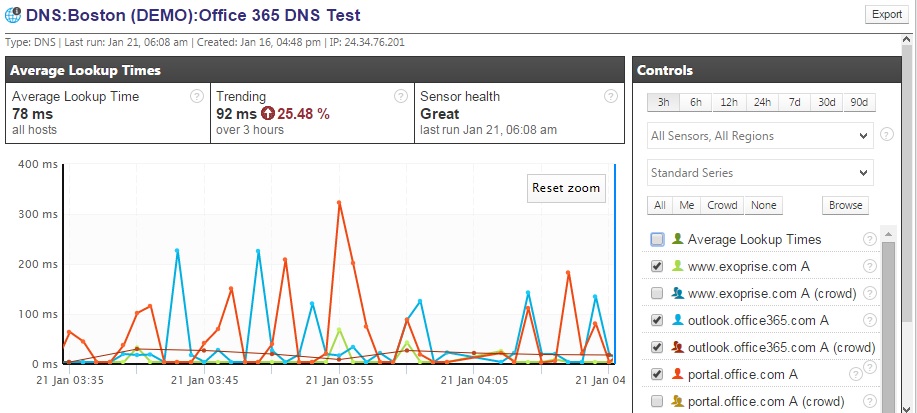Open help icon for www.exoprise.com A (crowd) row
Screen dimensions: 917x413
tap(870, 293)
